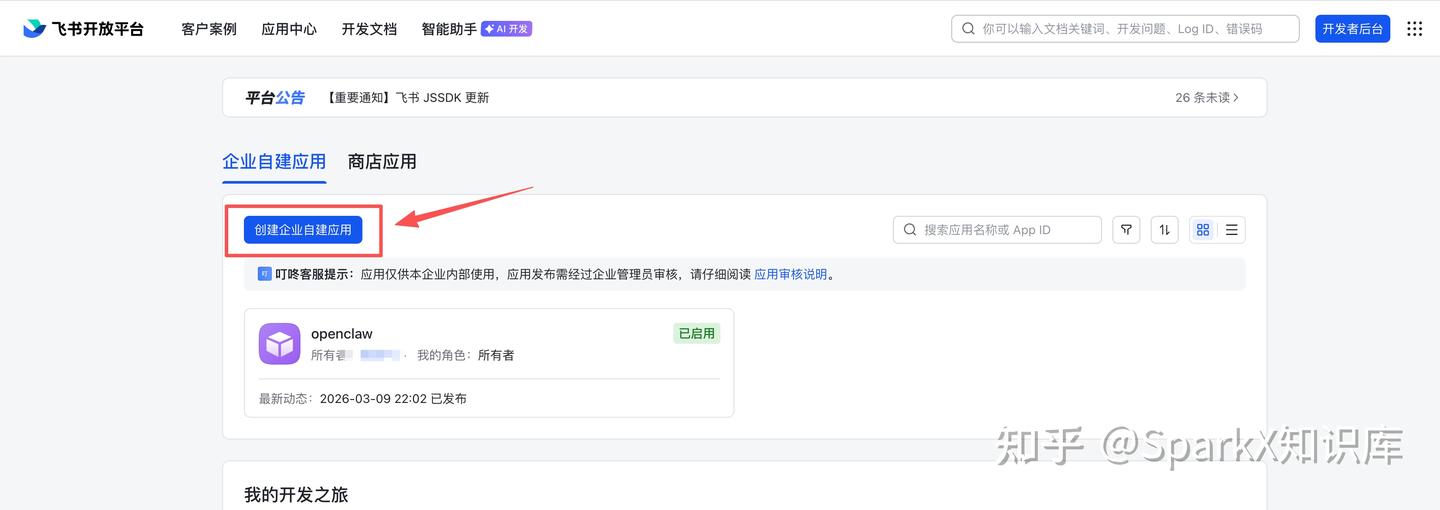Open the JSSDK 更新 announcement
The width and height of the screenshot is (1440, 510).
coord(408,98)
